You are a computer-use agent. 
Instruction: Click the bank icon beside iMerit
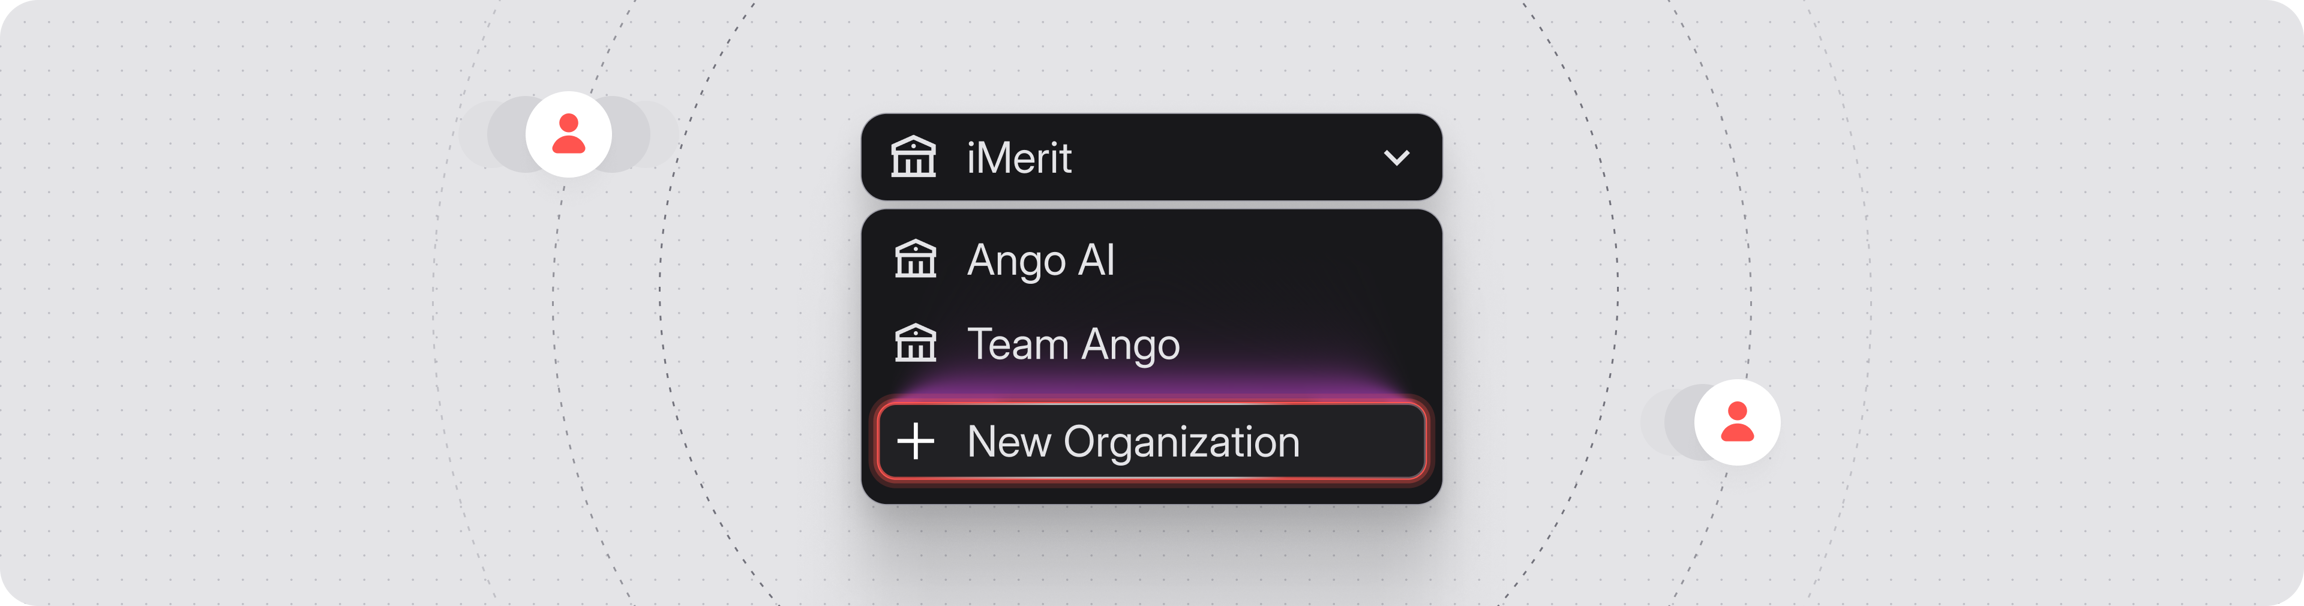(x=913, y=157)
